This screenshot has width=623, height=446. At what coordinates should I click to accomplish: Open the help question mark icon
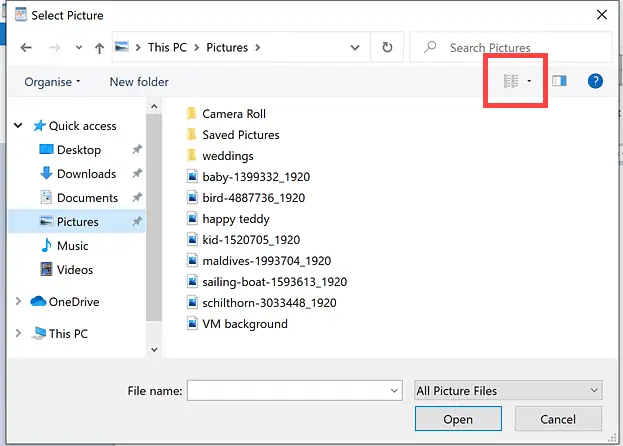click(x=595, y=81)
